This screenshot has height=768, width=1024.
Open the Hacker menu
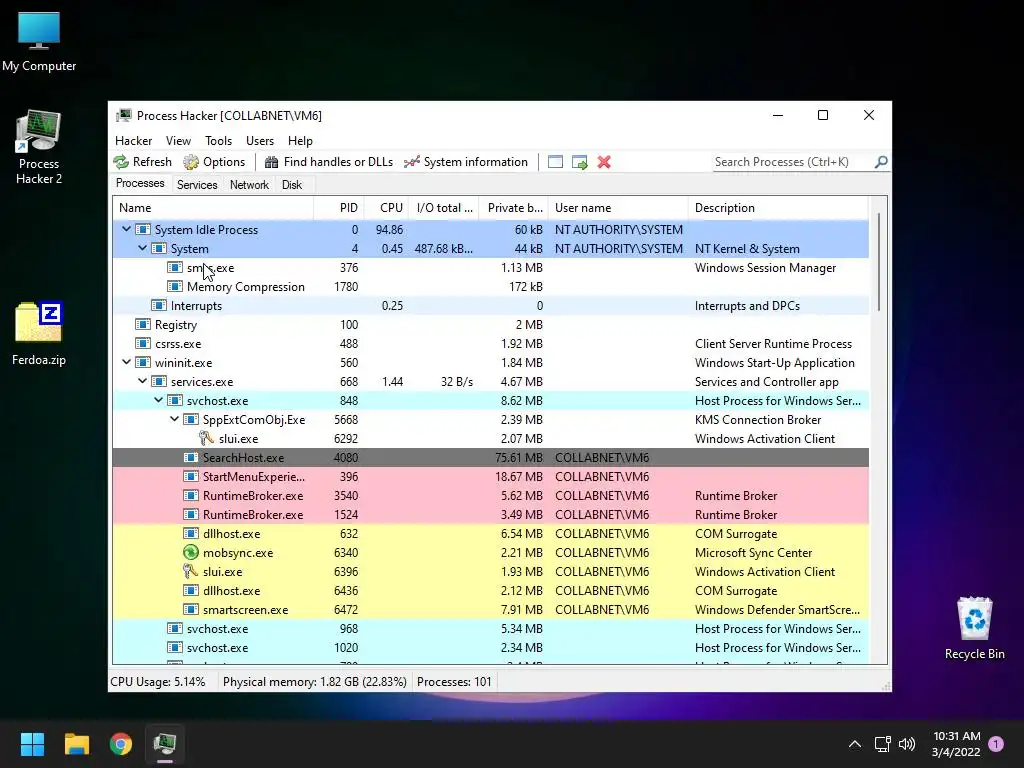coord(133,140)
